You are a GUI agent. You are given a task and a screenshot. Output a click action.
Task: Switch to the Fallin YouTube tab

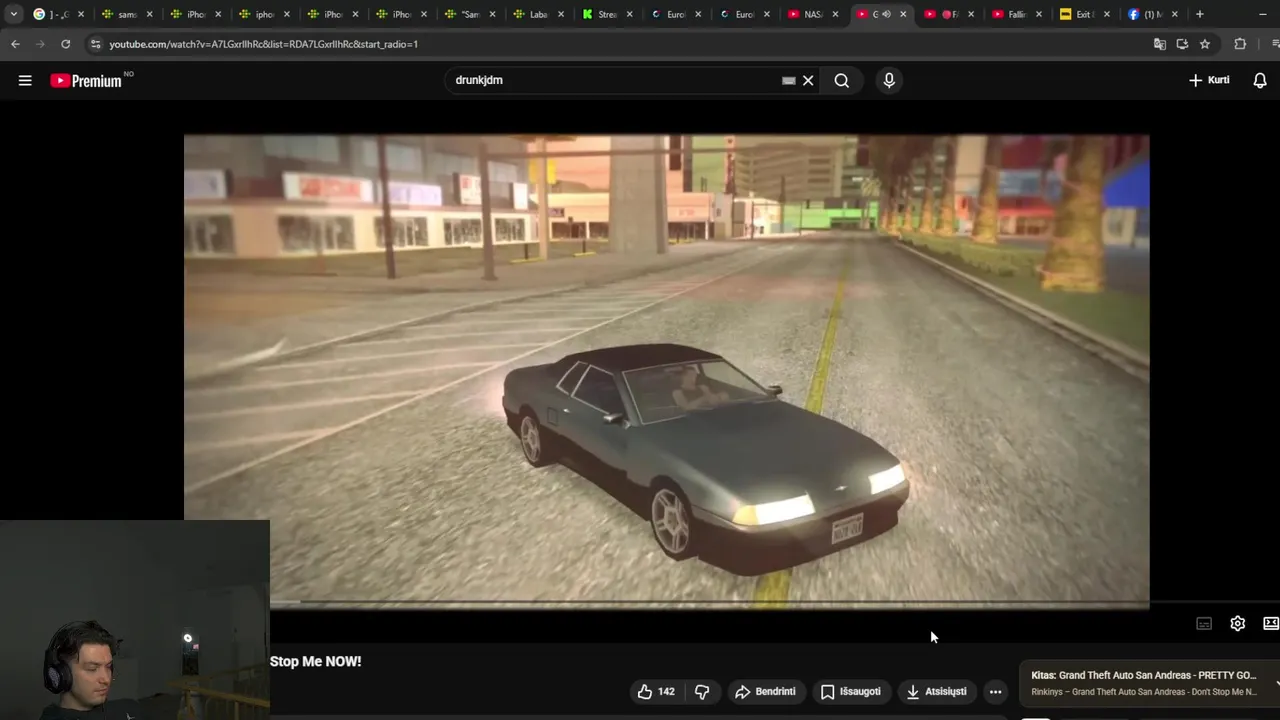(x=1016, y=14)
